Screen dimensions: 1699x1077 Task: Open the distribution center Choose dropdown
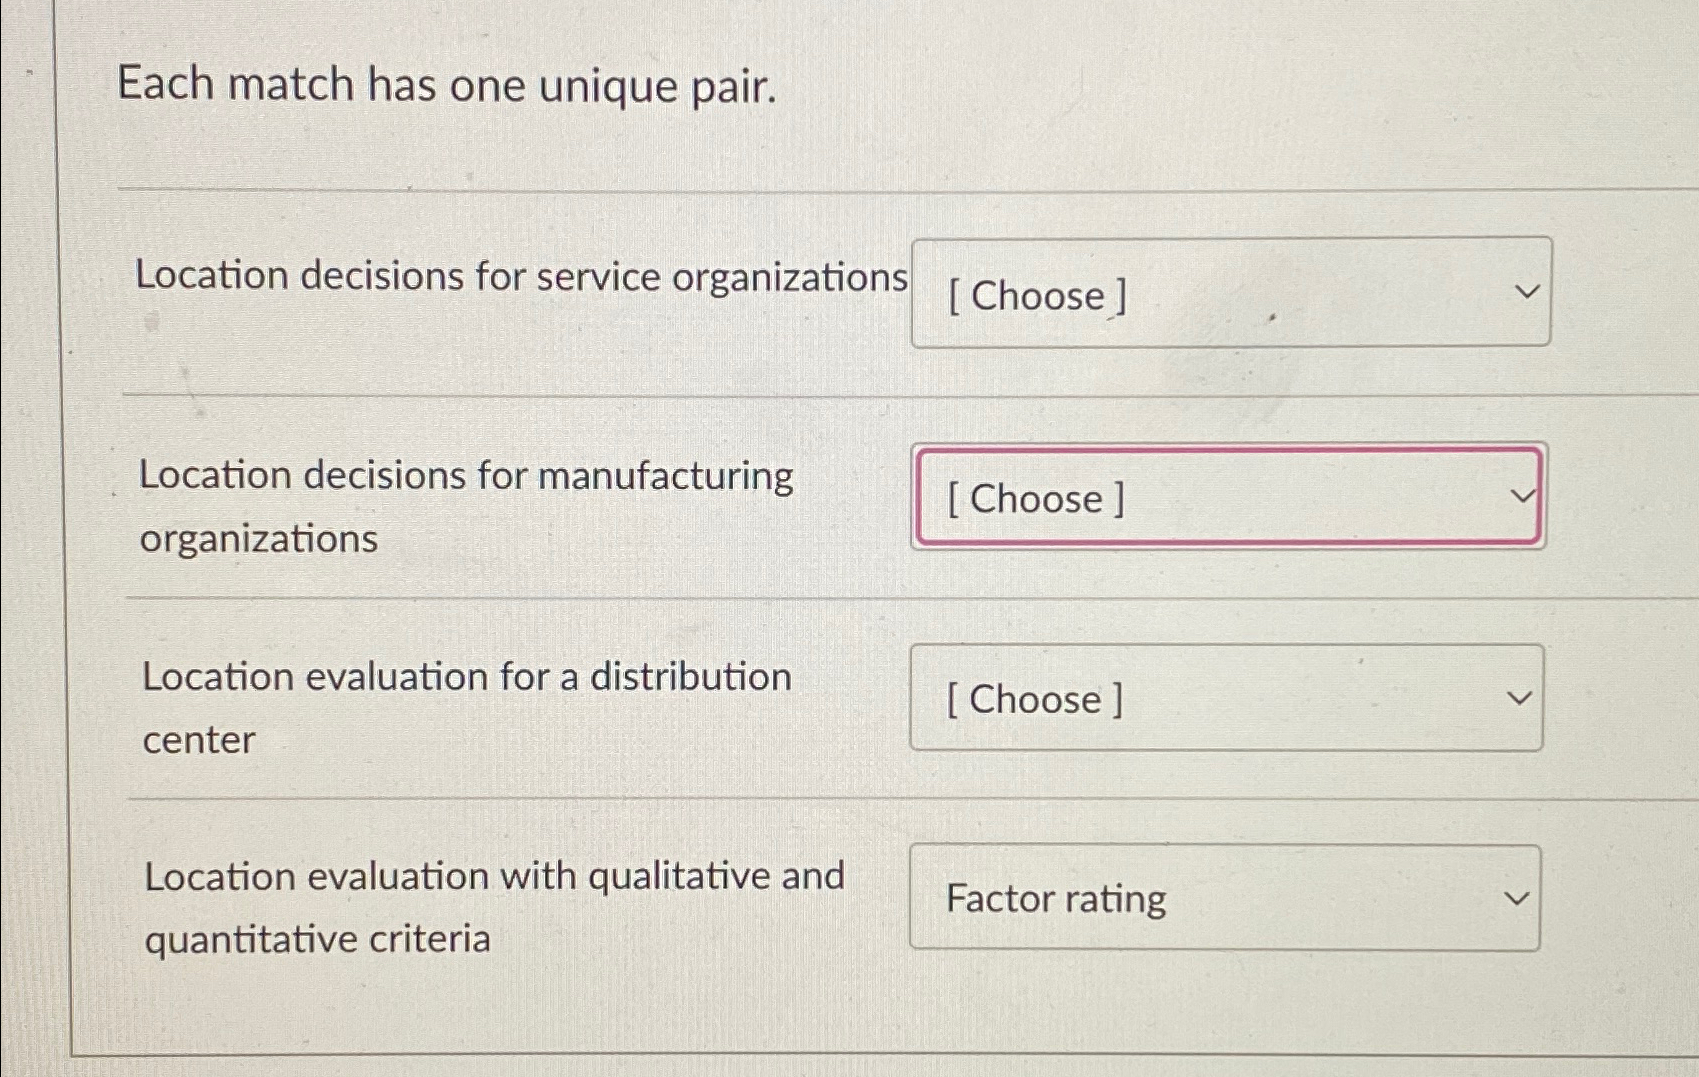1225,698
